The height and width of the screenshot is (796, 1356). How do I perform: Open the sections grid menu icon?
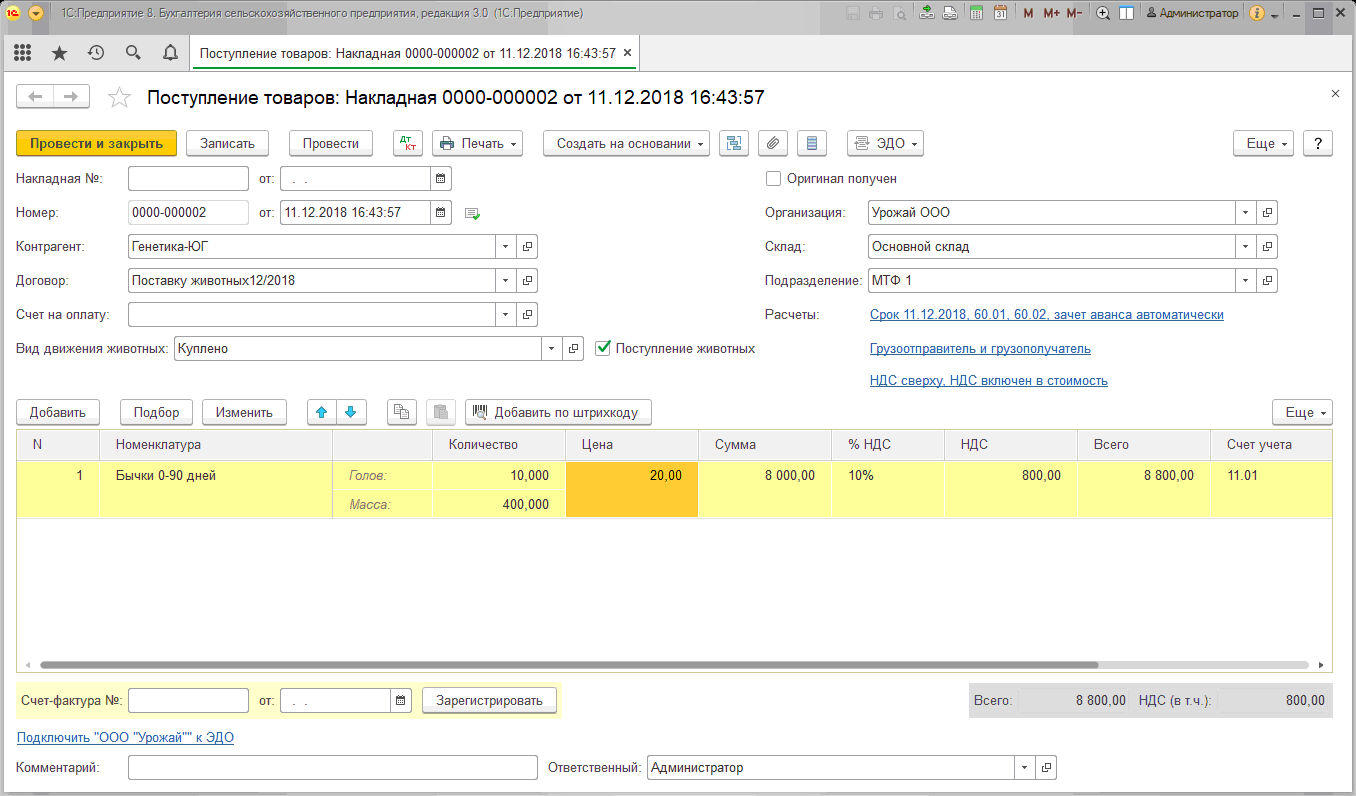[x=22, y=53]
